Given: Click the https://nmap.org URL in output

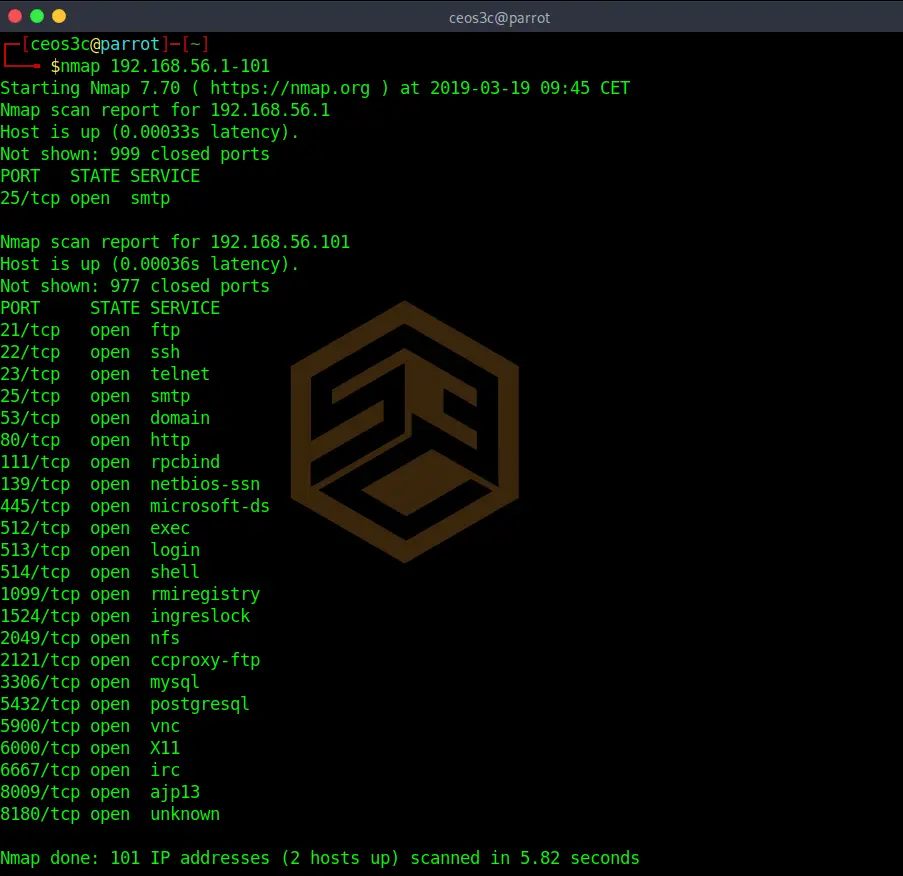Looking at the screenshot, I should pos(290,88).
